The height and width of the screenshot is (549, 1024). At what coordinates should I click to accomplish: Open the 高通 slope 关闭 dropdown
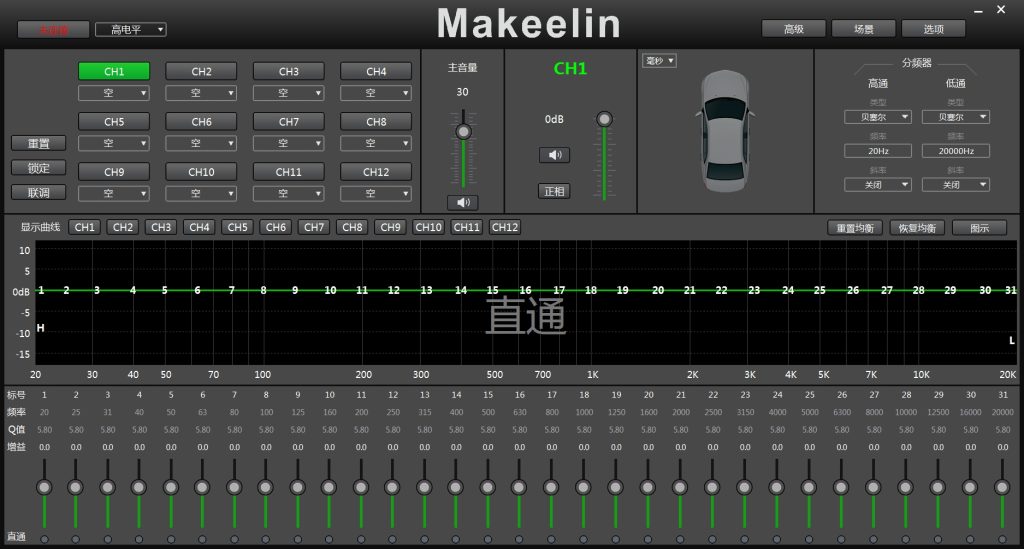click(878, 185)
